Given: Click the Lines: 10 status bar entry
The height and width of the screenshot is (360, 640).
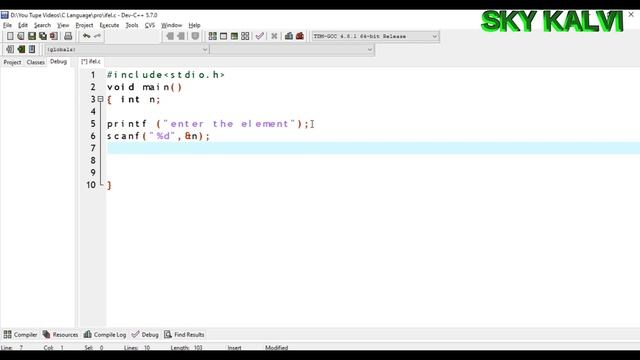Looking at the screenshot, I should pos(137,348).
